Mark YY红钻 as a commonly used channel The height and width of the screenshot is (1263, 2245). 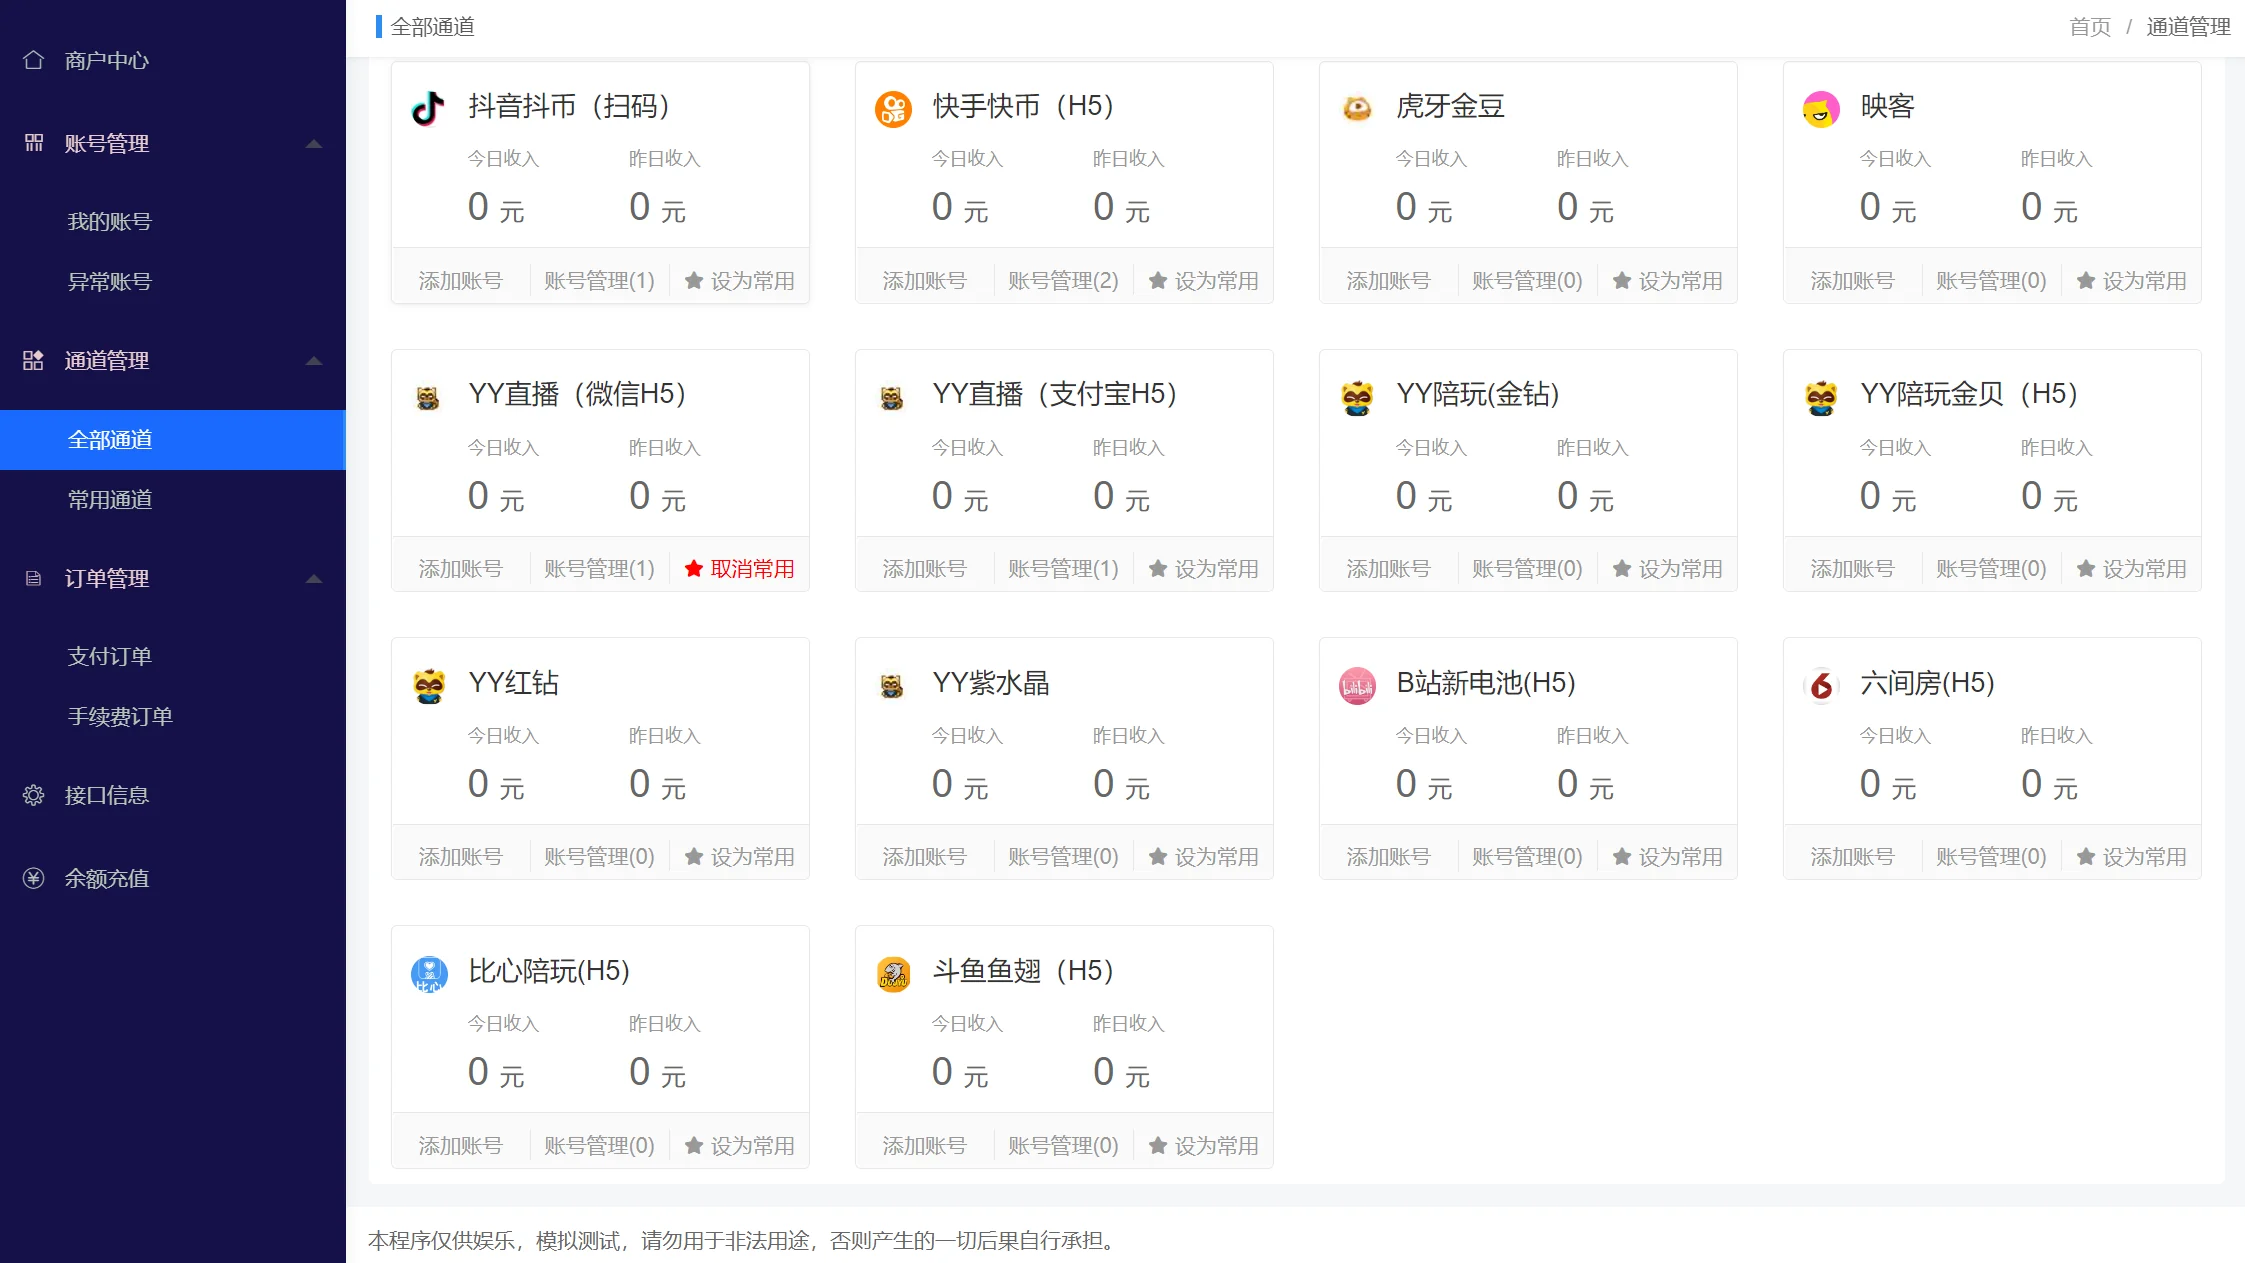740,857
